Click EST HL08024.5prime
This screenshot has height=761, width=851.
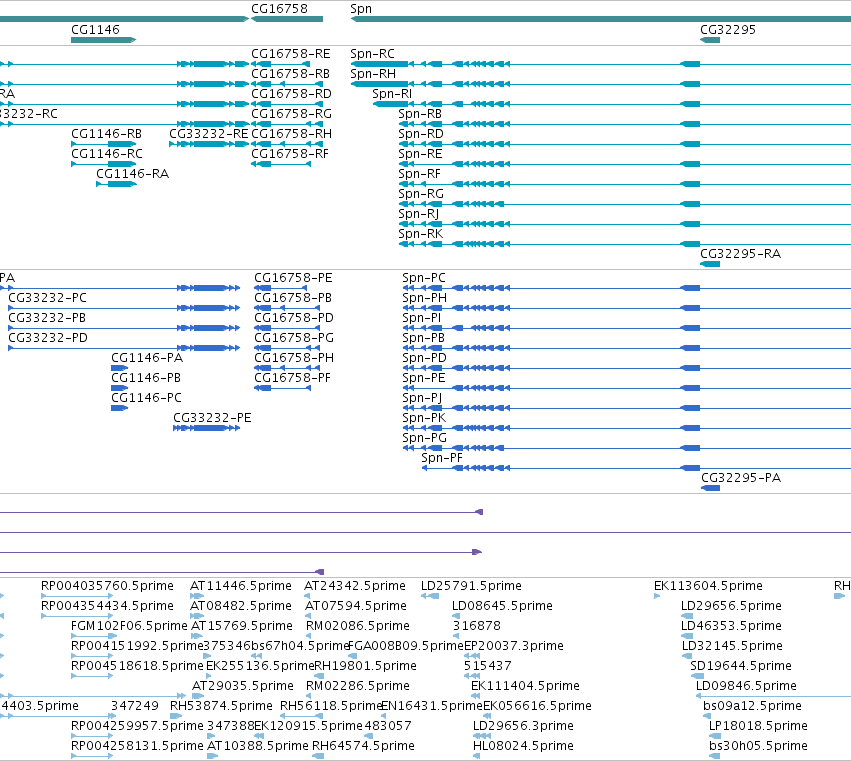click(x=477, y=756)
